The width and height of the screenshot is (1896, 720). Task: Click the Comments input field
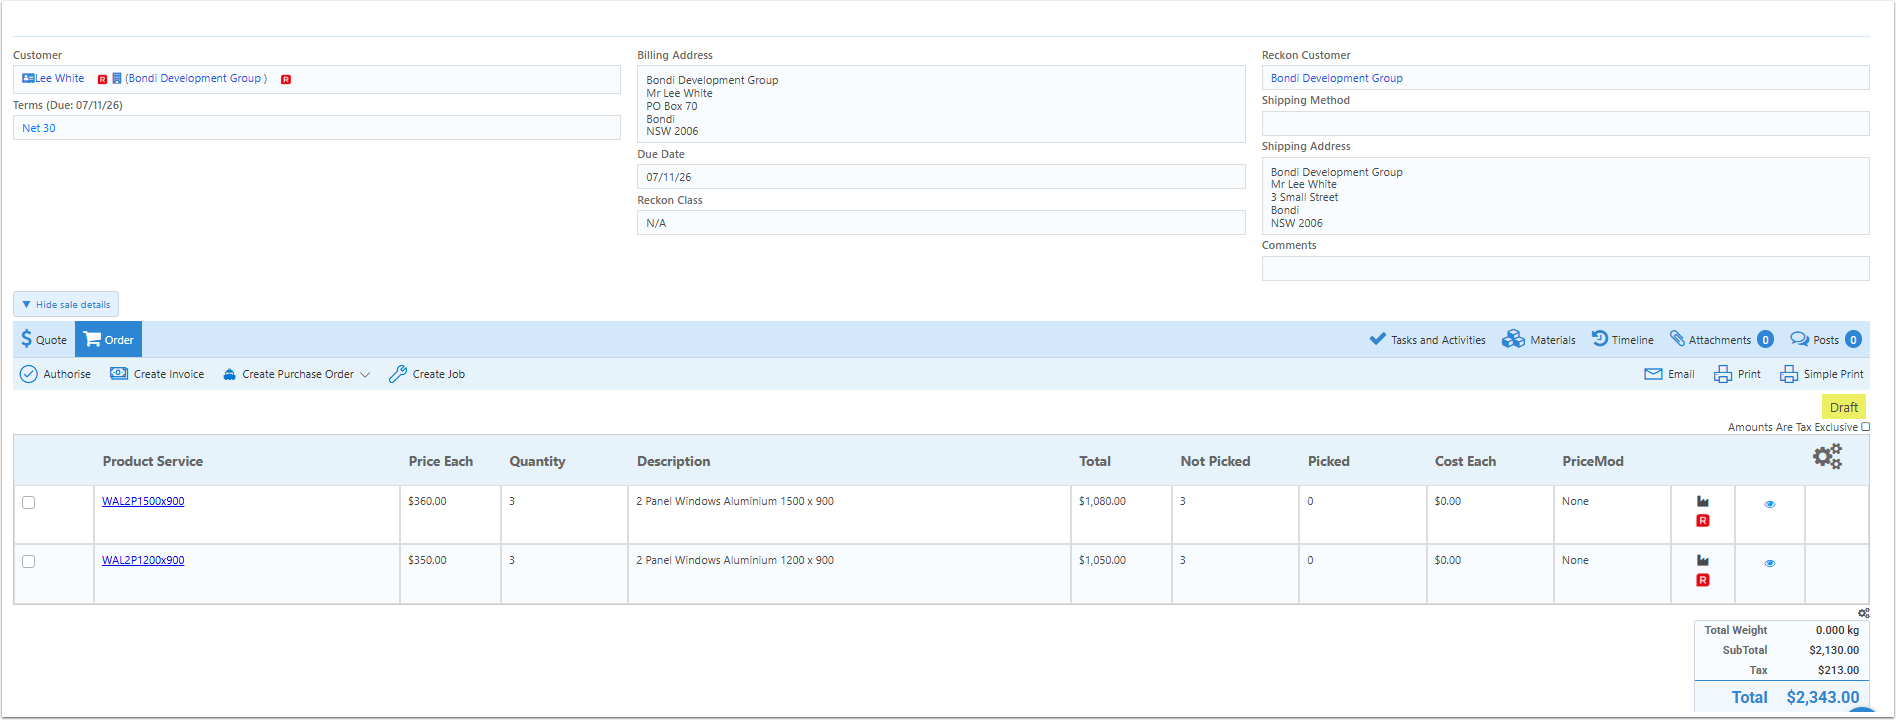click(1565, 268)
